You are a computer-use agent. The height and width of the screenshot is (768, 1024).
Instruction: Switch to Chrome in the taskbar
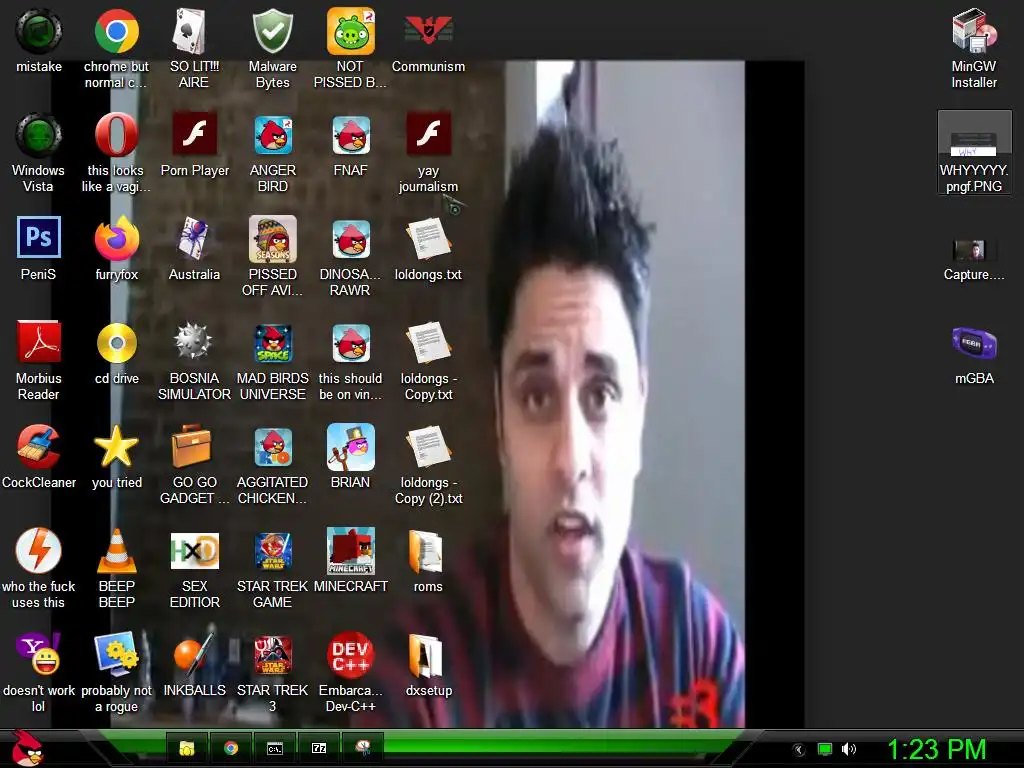tap(231, 748)
